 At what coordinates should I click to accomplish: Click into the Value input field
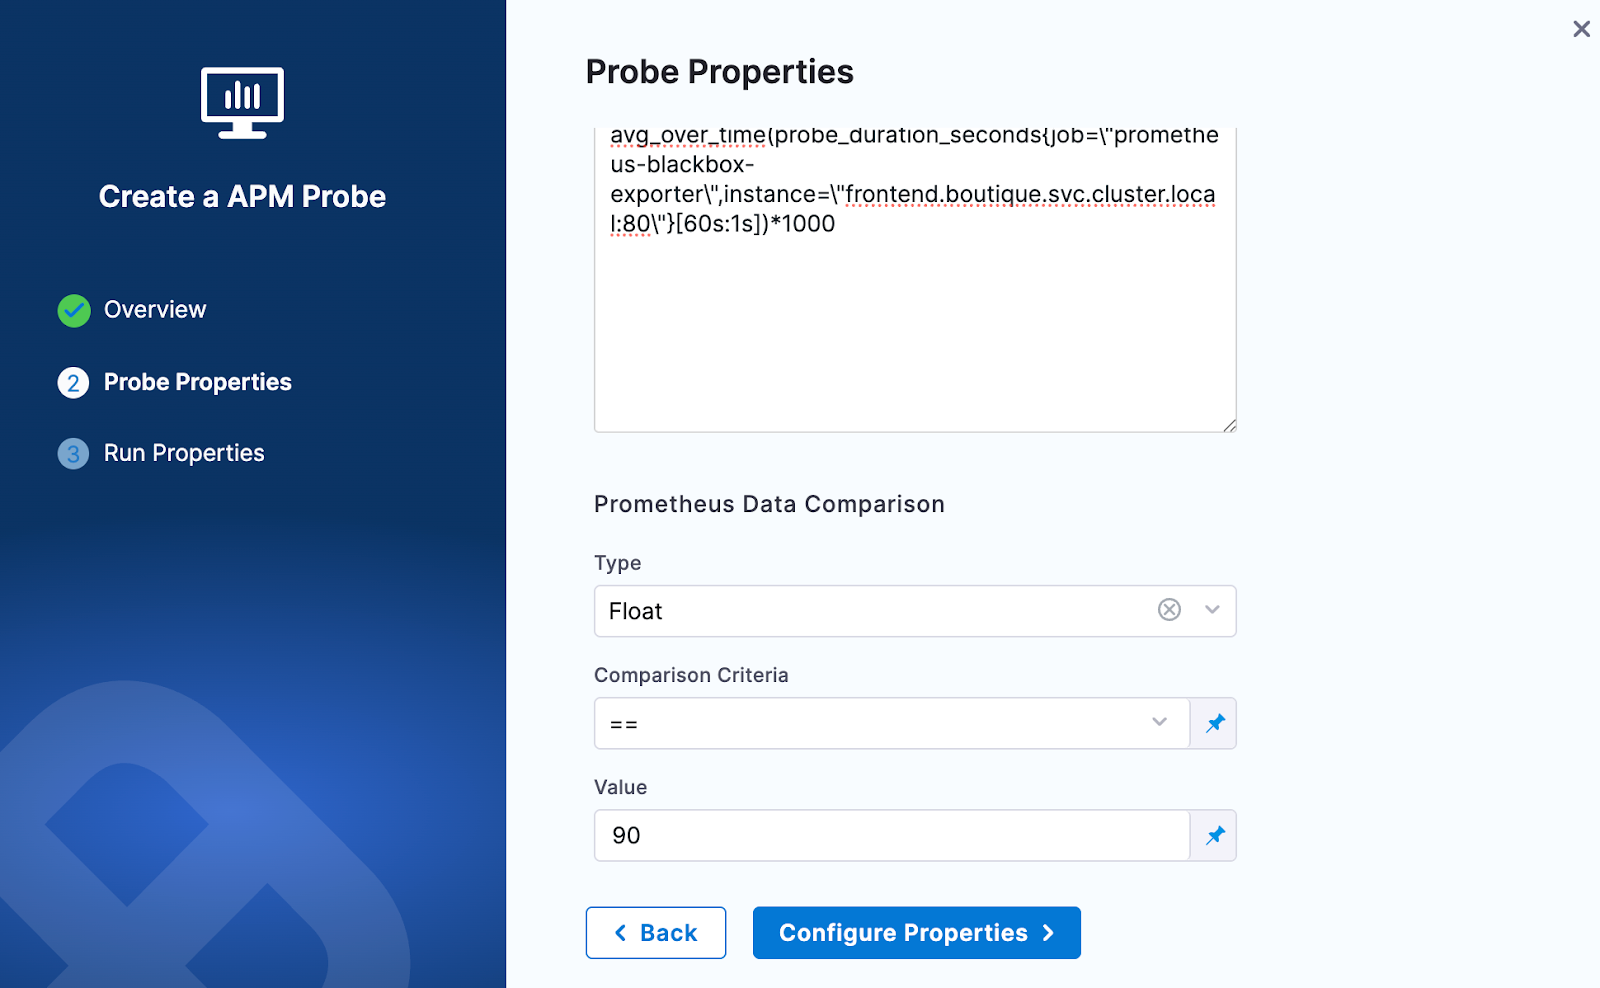click(890, 835)
